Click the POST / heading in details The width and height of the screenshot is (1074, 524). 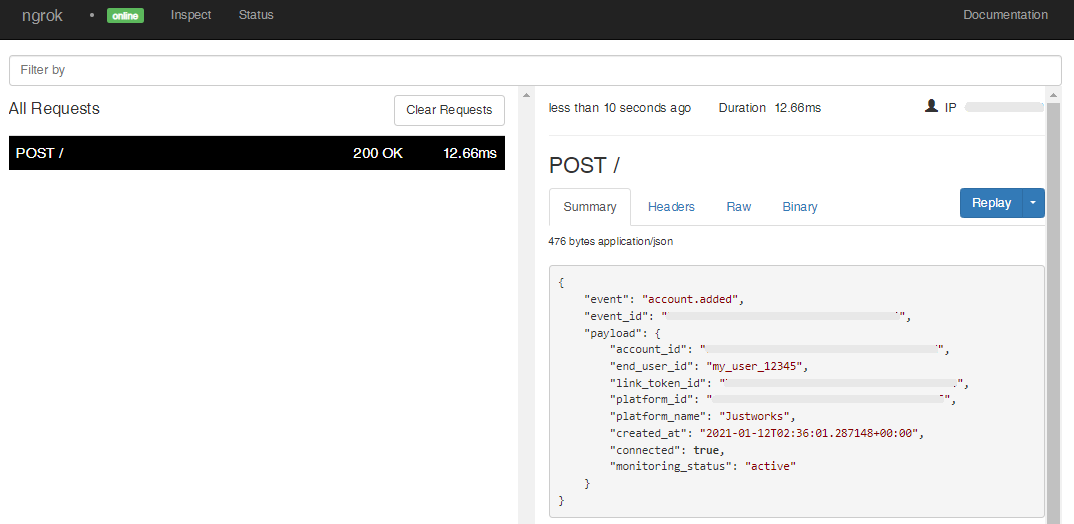[x=584, y=165]
